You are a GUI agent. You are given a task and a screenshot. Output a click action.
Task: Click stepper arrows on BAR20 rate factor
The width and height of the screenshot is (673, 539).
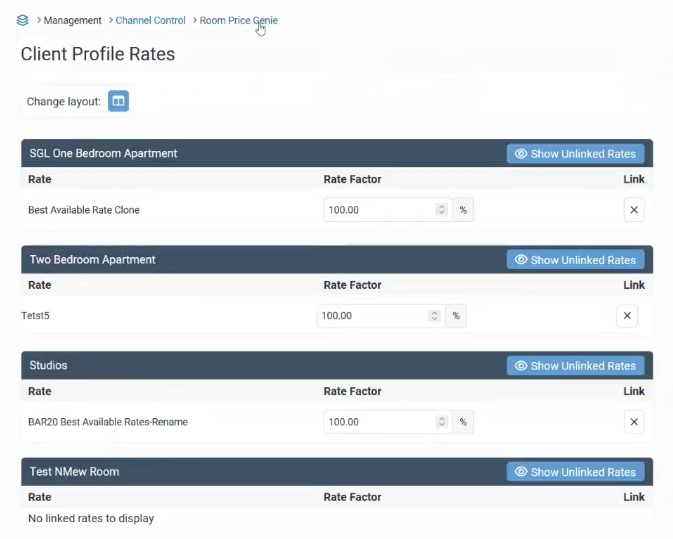coord(441,422)
